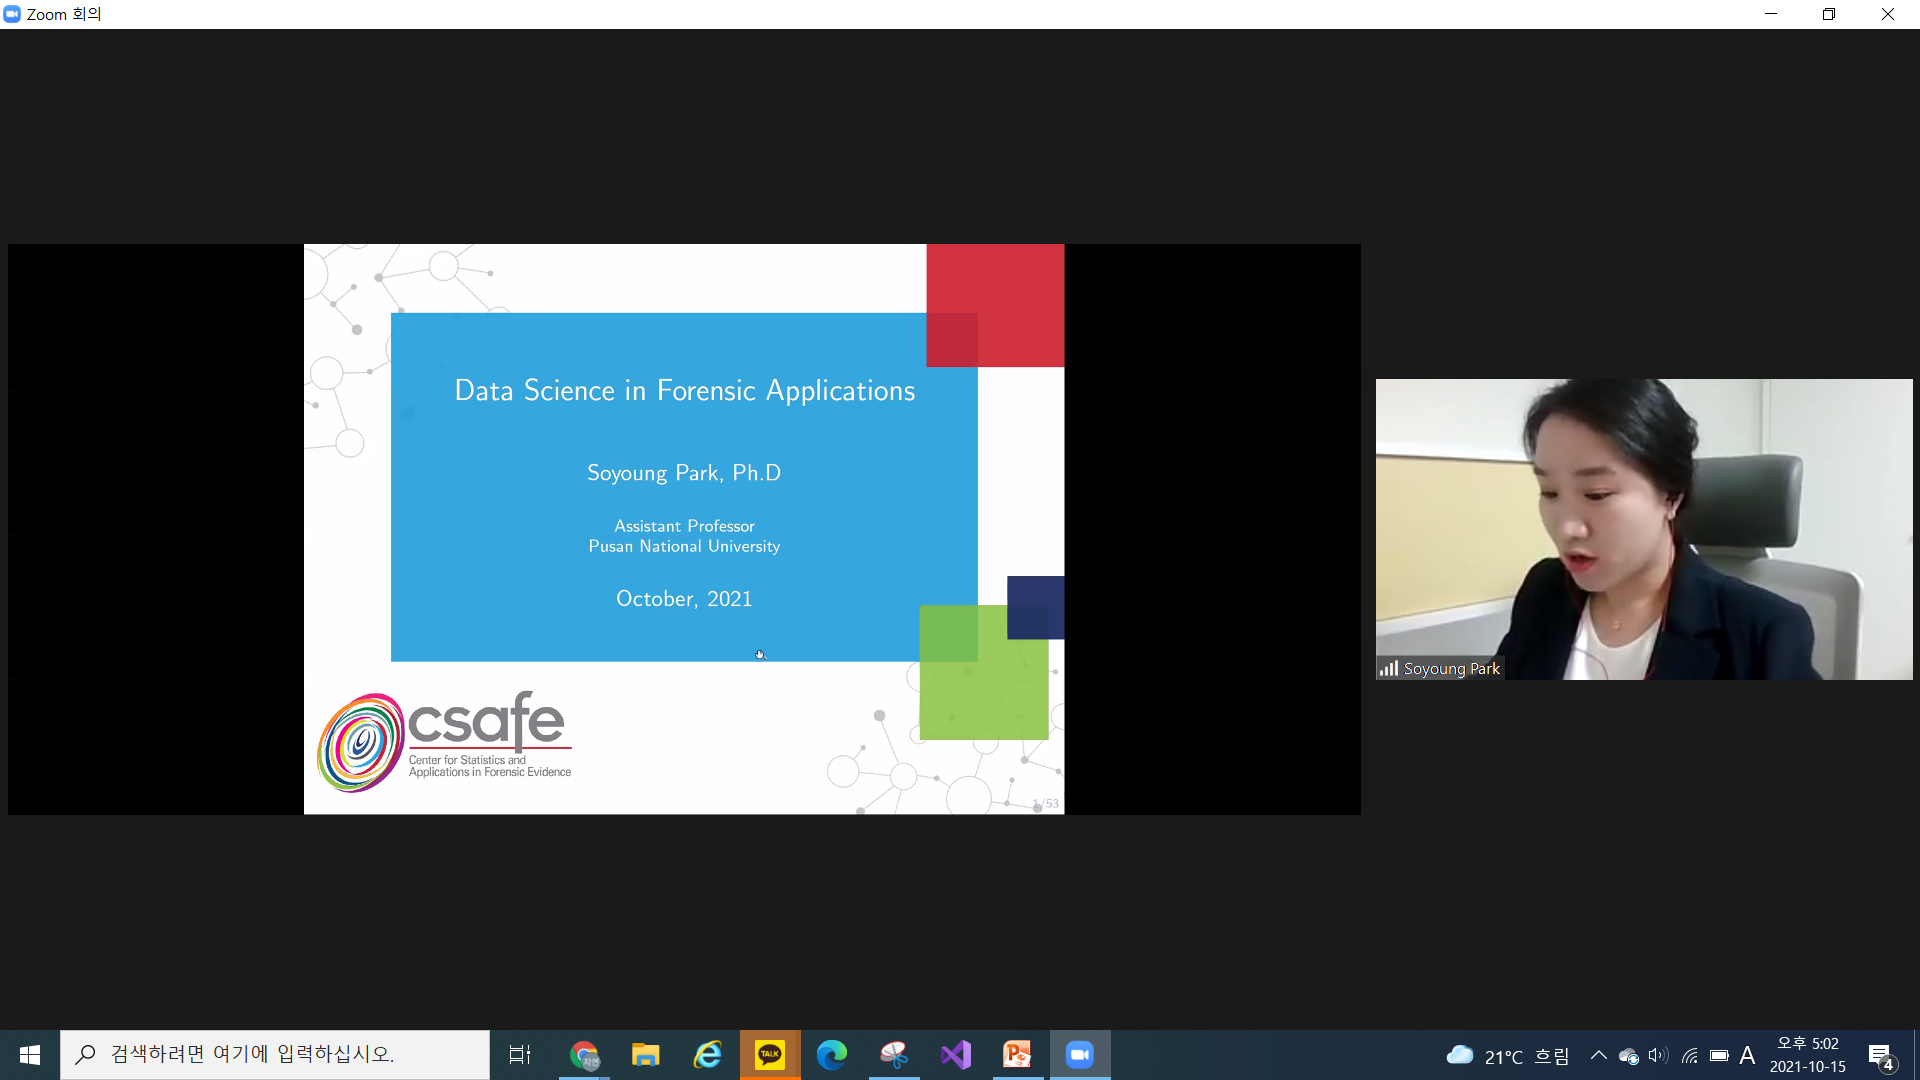Open the weather widget showing 21°C
This screenshot has height=1080, width=1920.
tap(1508, 1056)
